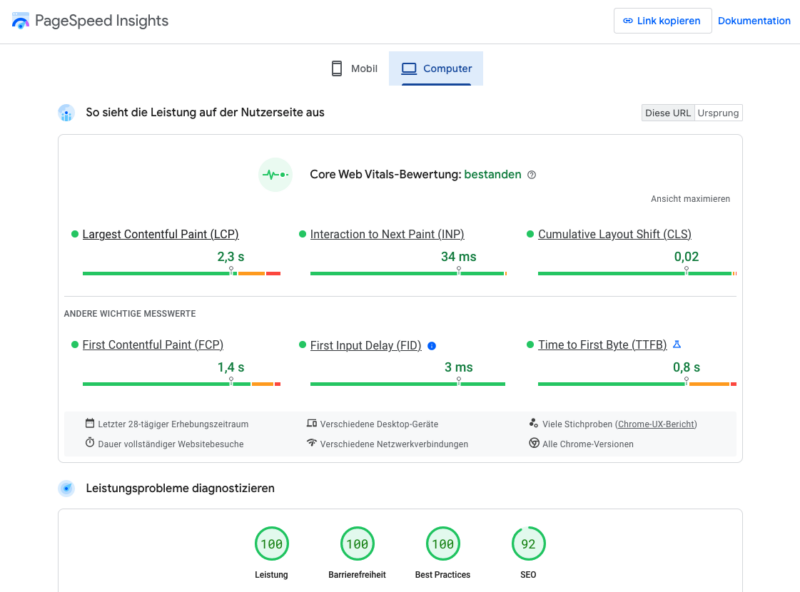
Task: Switch to the Mobil tab
Action: 354,69
